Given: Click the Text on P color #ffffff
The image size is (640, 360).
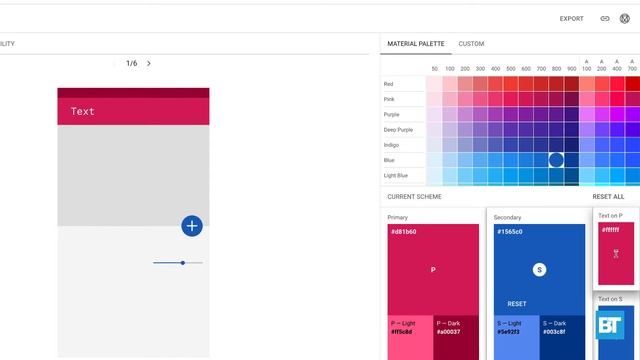Looking at the screenshot, I should click(616, 253).
